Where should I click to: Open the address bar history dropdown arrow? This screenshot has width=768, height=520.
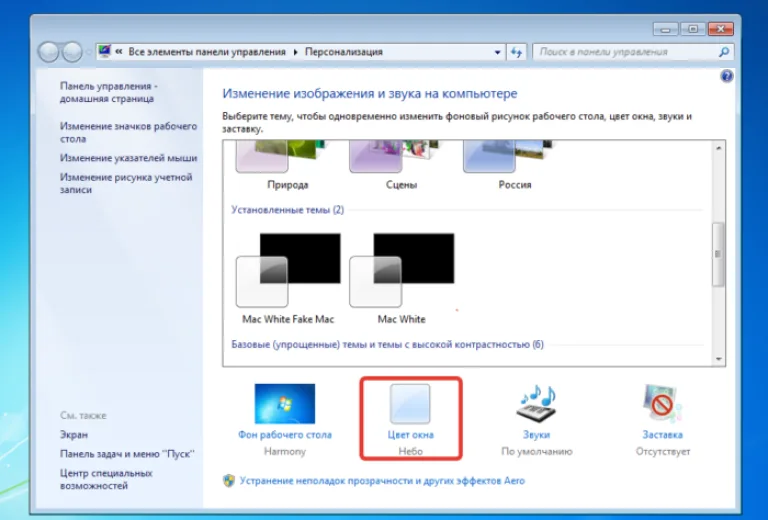[x=497, y=52]
